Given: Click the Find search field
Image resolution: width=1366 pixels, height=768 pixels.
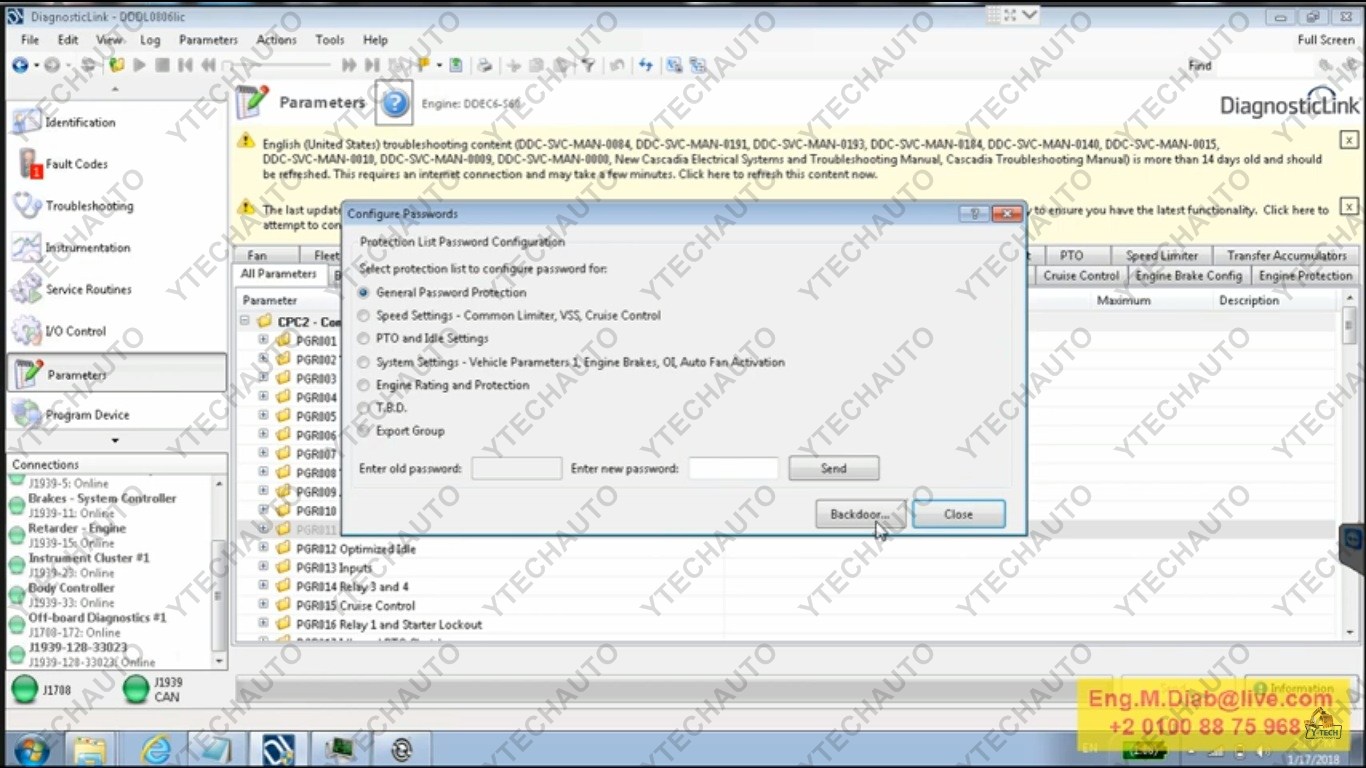Looking at the screenshot, I should click(x=1263, y=65).
